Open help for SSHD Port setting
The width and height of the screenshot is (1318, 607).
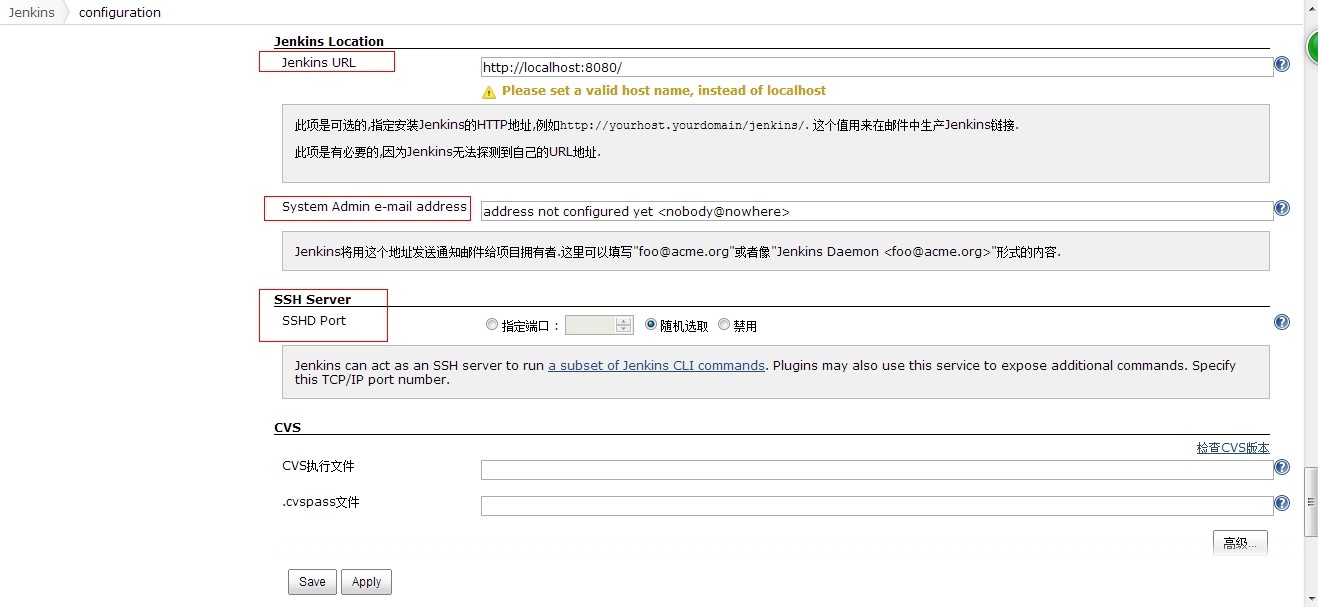[x=1282, y=322]
